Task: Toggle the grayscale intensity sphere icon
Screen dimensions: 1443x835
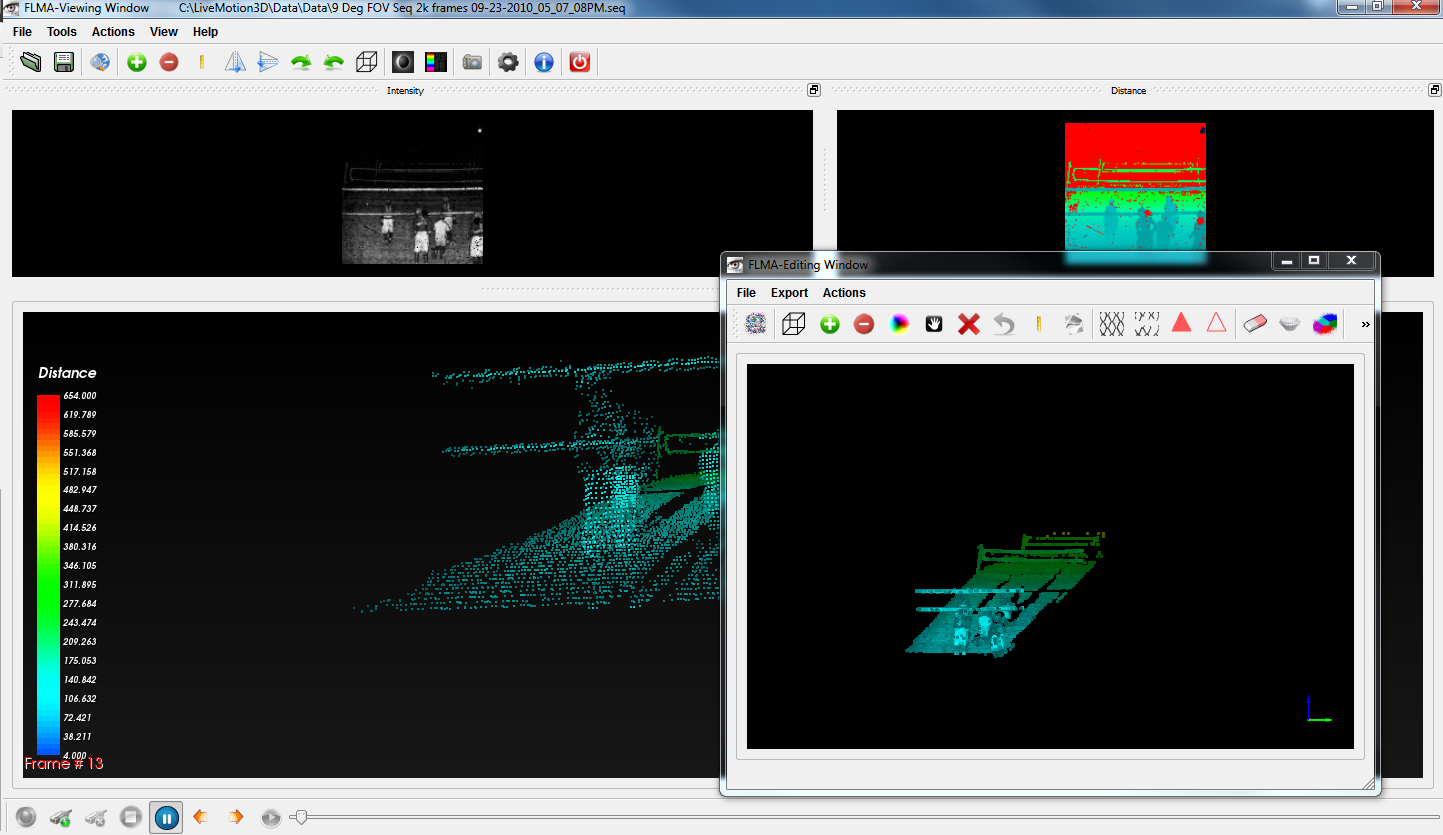Action: pyautogui.click(x=402, y=62)
